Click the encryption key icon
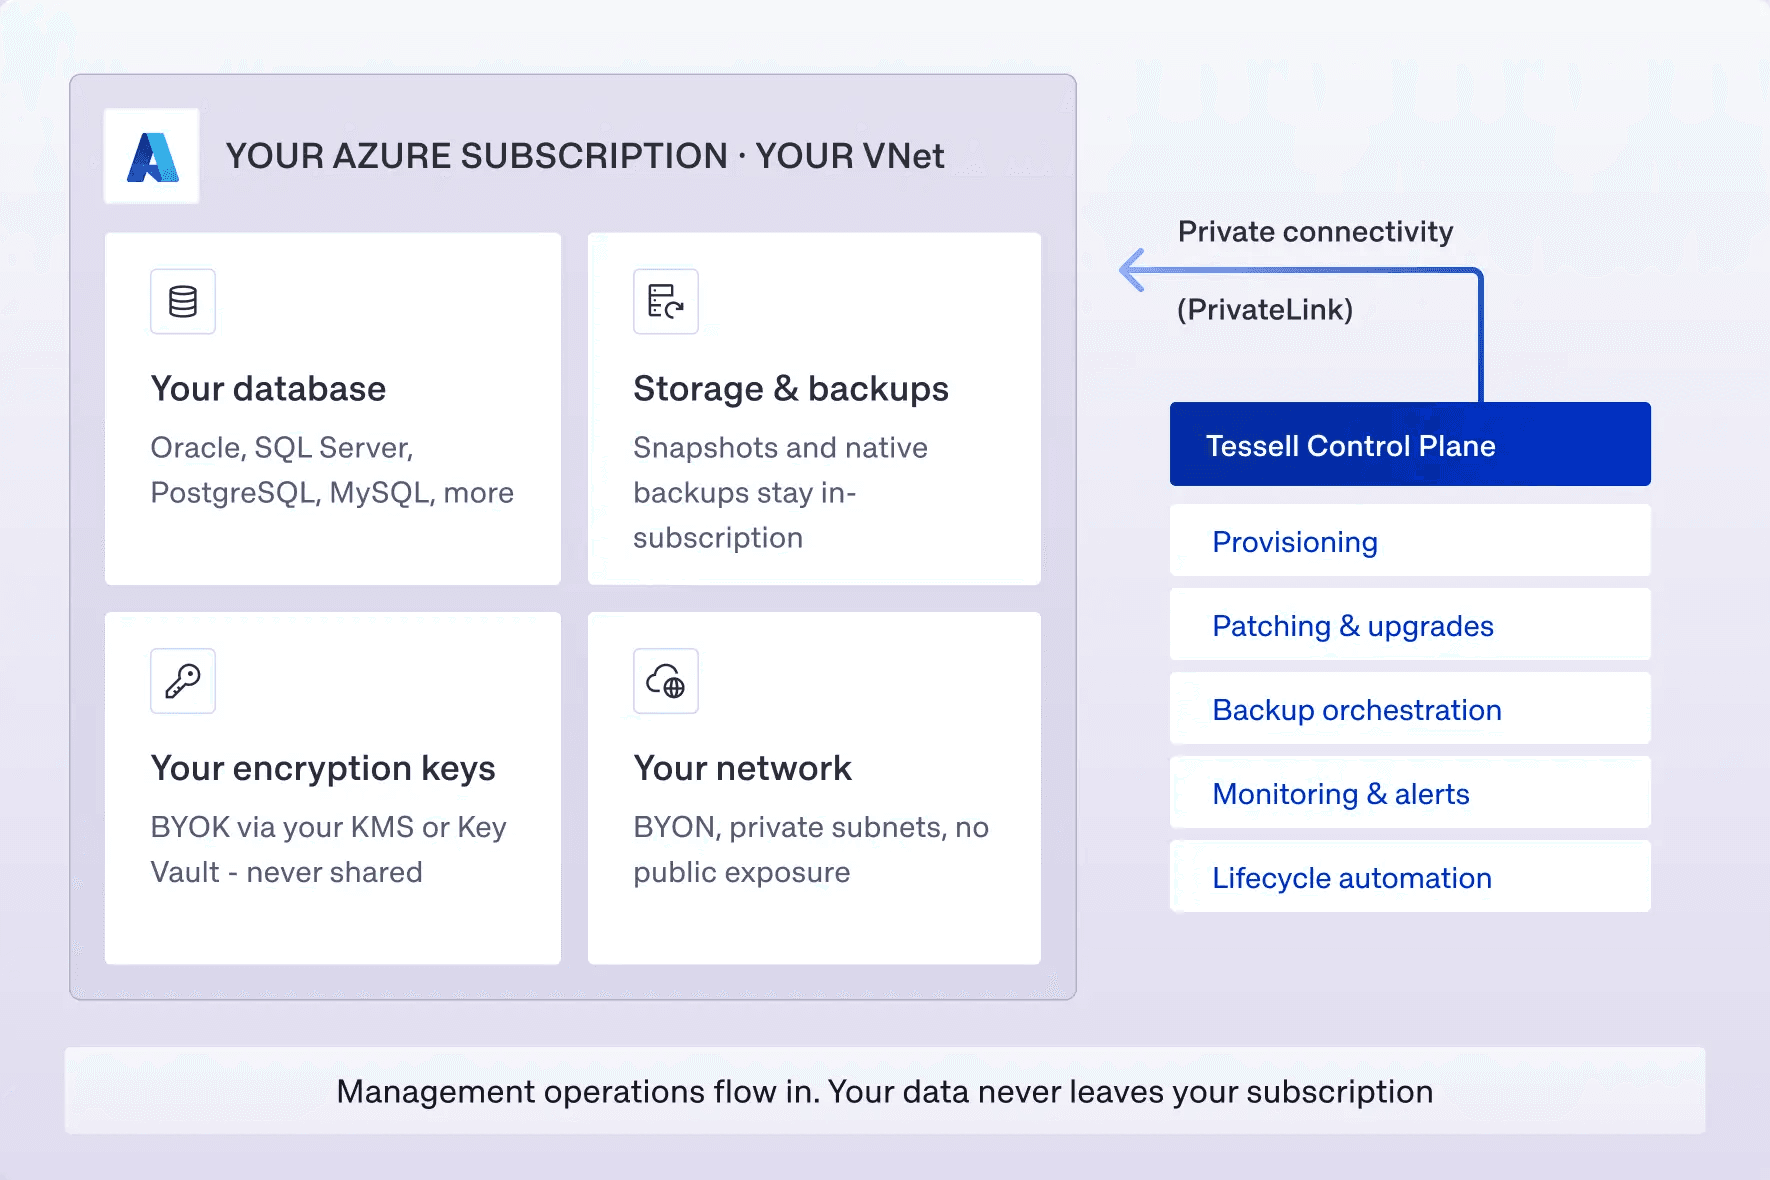The height and width of the screenshot is (1180, 1770). 183,681
